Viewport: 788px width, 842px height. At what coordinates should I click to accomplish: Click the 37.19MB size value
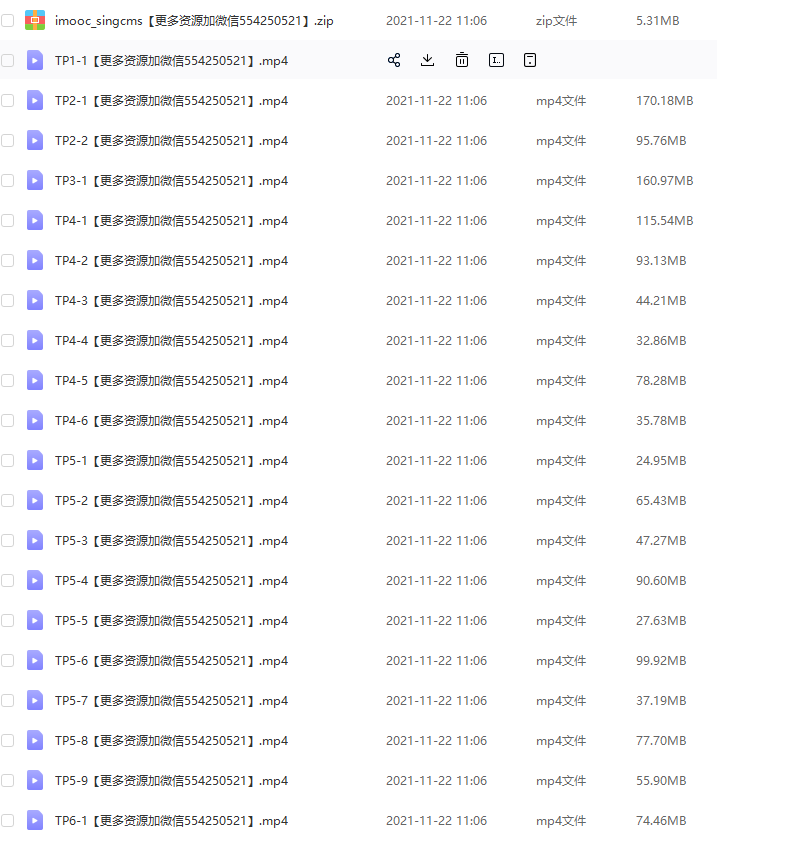[x=661, y=700]
